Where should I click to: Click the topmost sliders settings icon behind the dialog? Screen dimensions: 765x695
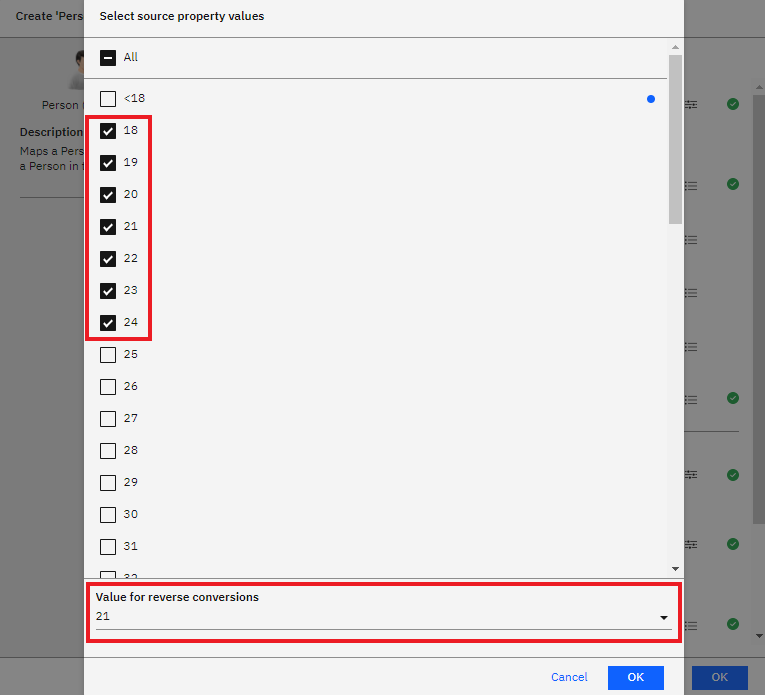tap(692, 104)
